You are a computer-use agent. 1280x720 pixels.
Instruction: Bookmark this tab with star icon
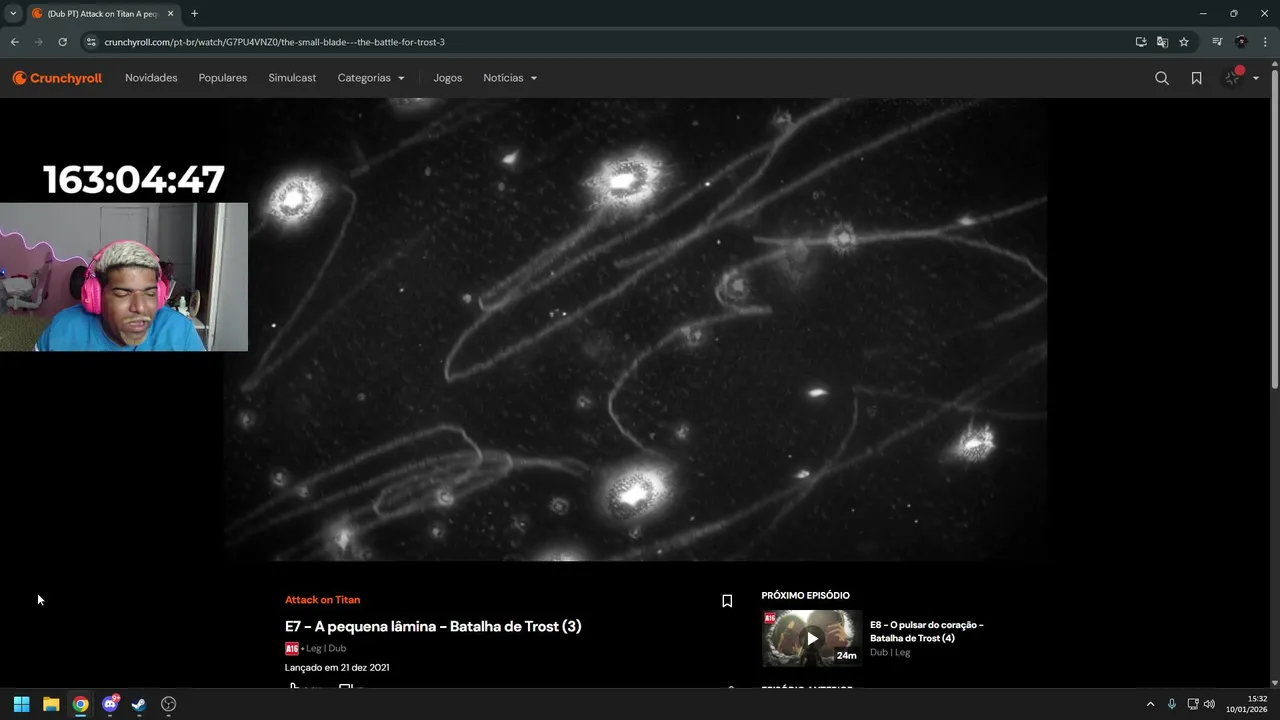[1184, 42]
